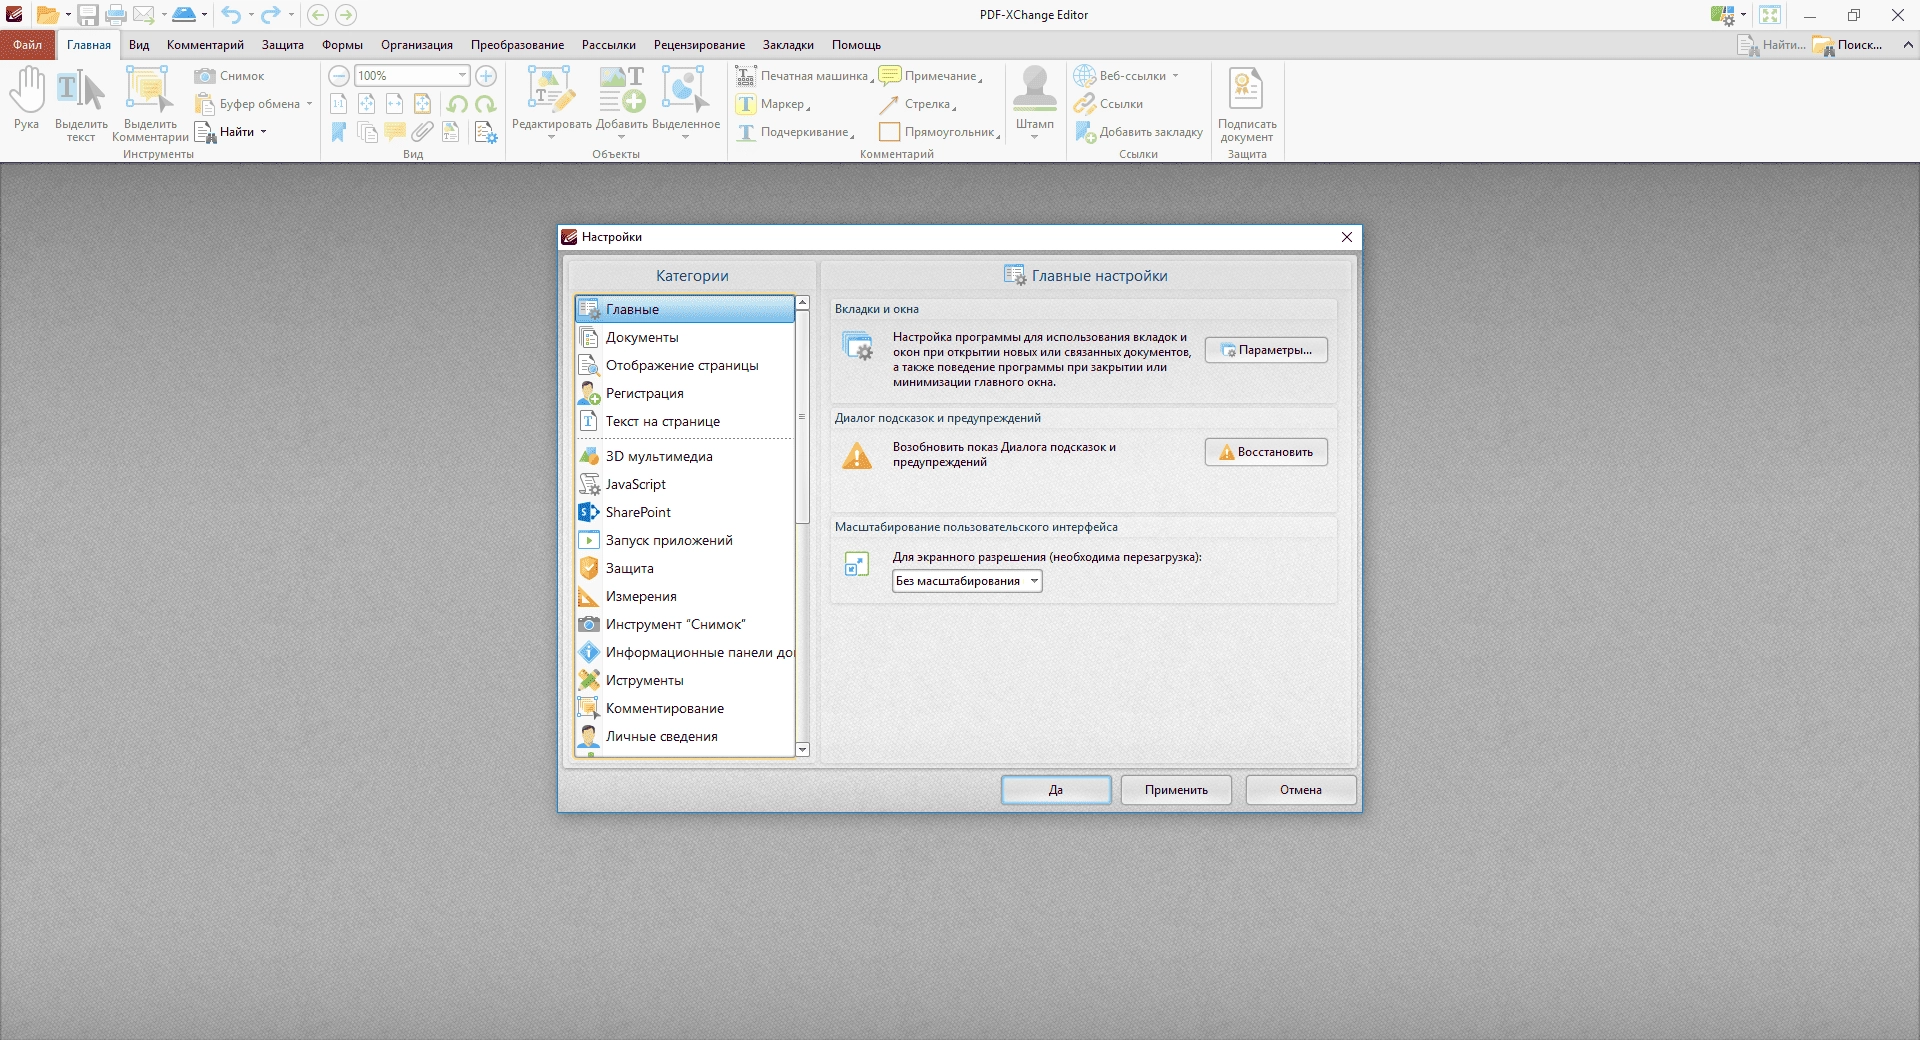Screen dimensions: 1920x1040
Task: Close the Настройки dialog
Action: (x=1347, y=237)
